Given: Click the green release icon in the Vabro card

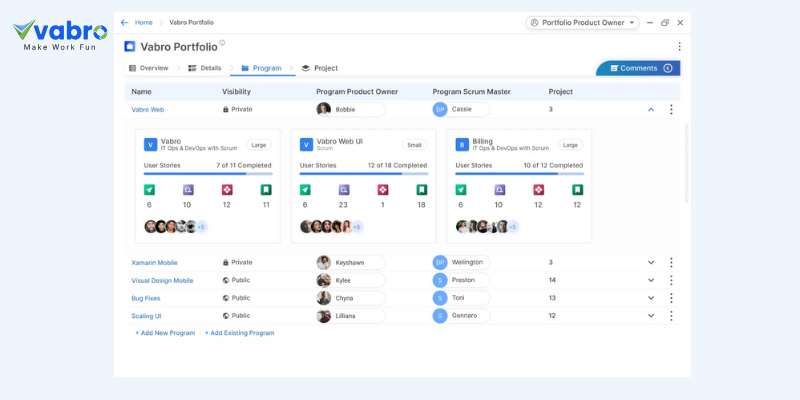Looking at the screenshot, I should click(149, 190).
